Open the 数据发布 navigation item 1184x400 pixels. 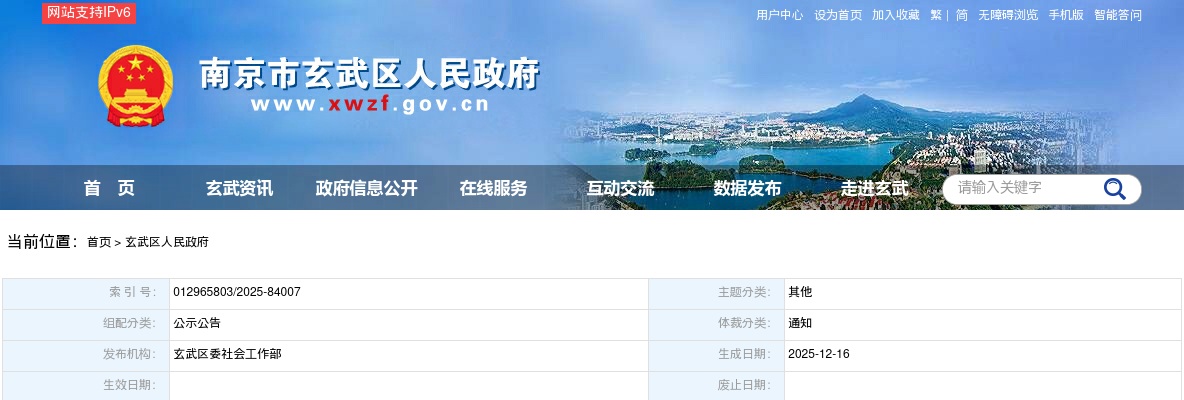(747, 189)
